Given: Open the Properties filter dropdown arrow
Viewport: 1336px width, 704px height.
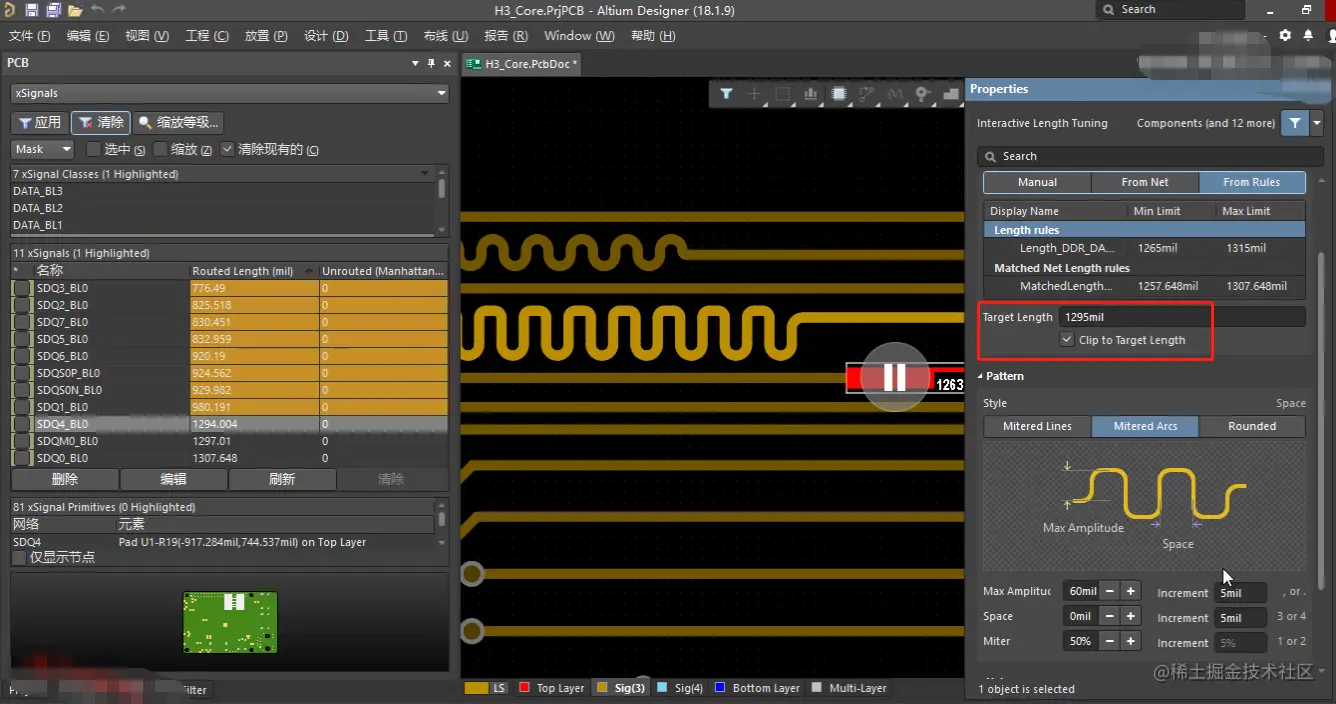Looking at the screenshot, I should tap(1317, 123).
